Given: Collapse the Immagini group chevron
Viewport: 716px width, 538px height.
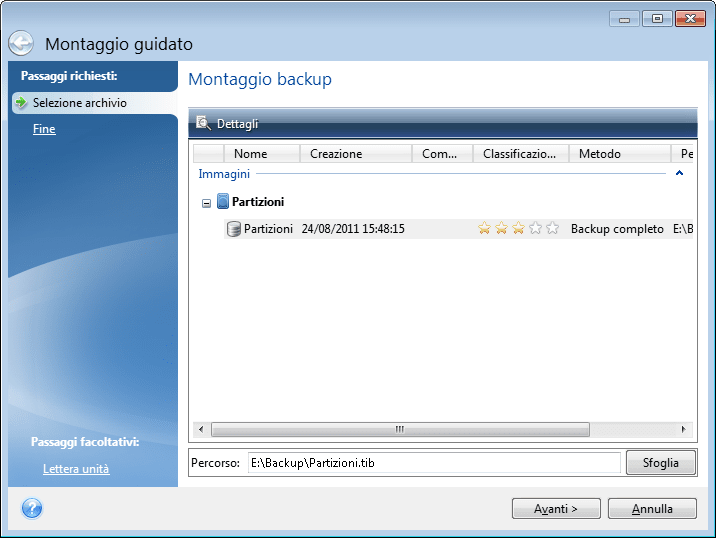Looking at the screenshot, I should tap(679, 174).
